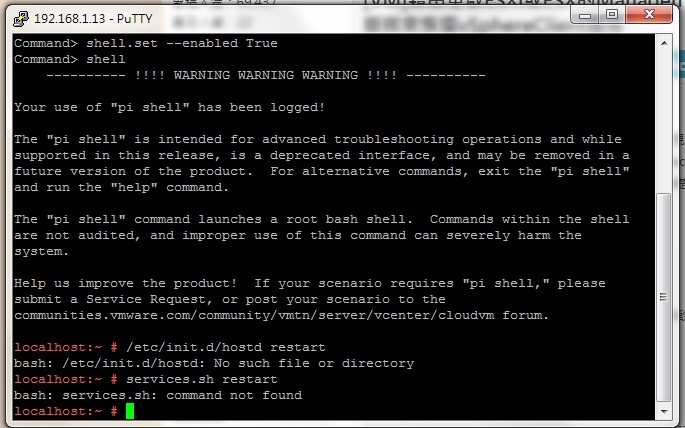The image size is (685, 428).
Task: Click 'command not found' error message
Action: point(234,395)
